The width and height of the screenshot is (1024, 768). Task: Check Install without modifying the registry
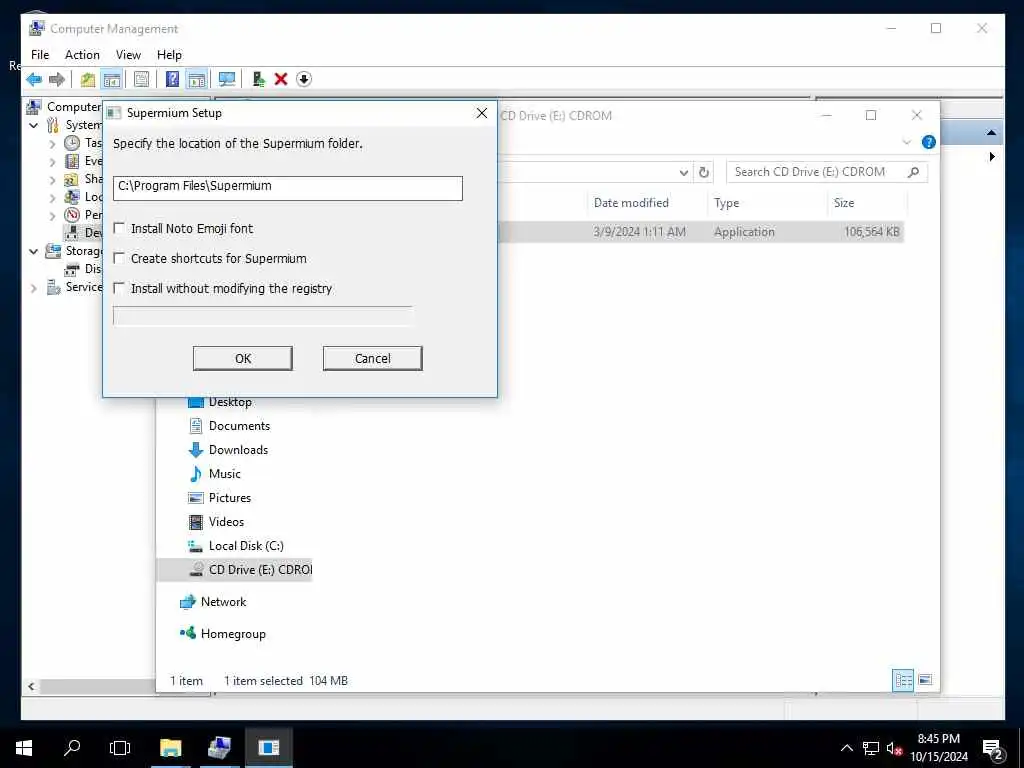(119, 288)
